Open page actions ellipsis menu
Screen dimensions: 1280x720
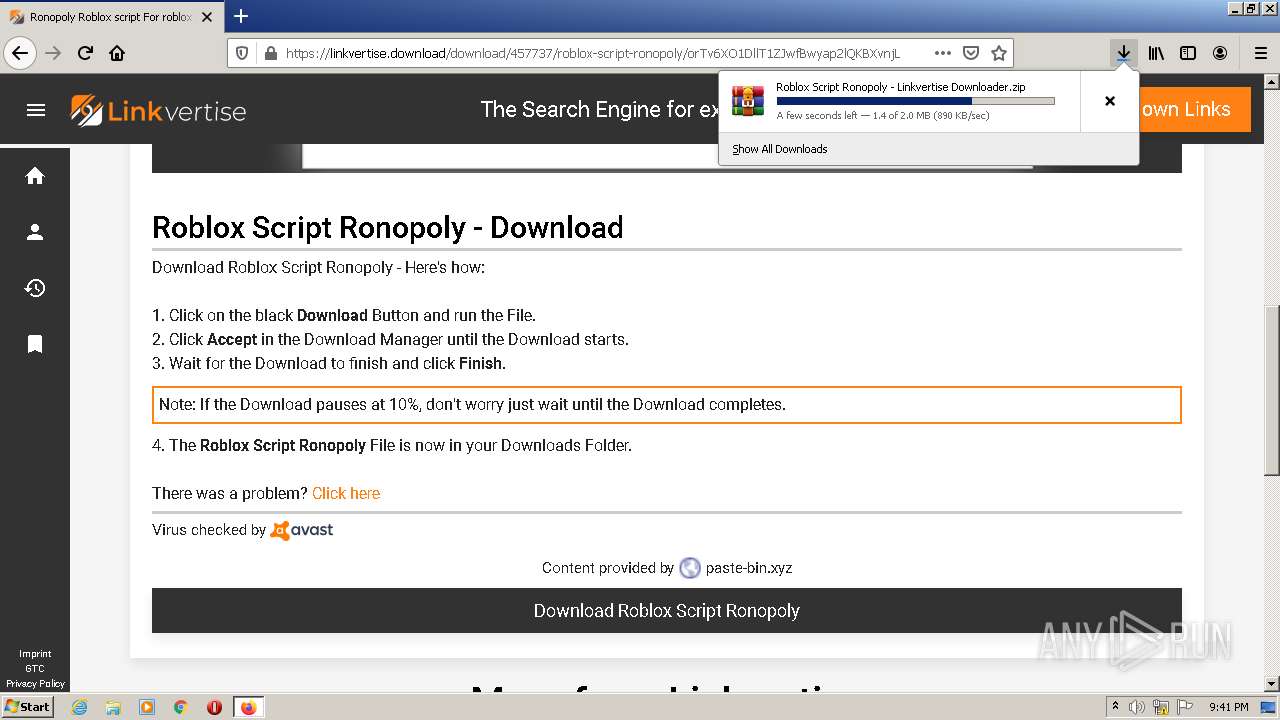coord(942,53)
